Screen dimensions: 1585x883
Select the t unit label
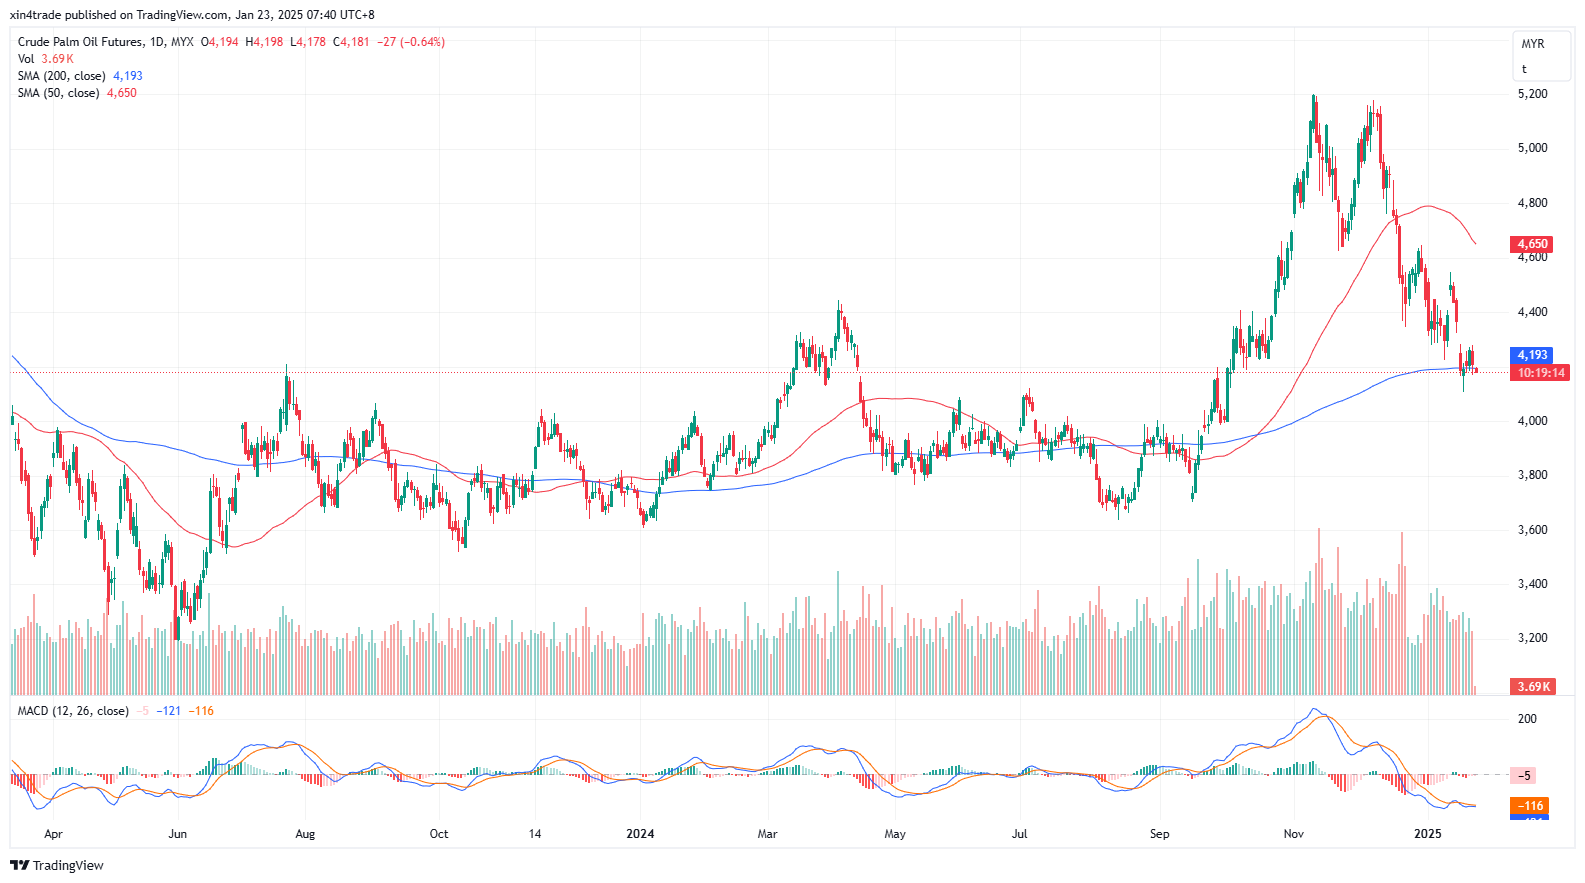(1524, 69)
